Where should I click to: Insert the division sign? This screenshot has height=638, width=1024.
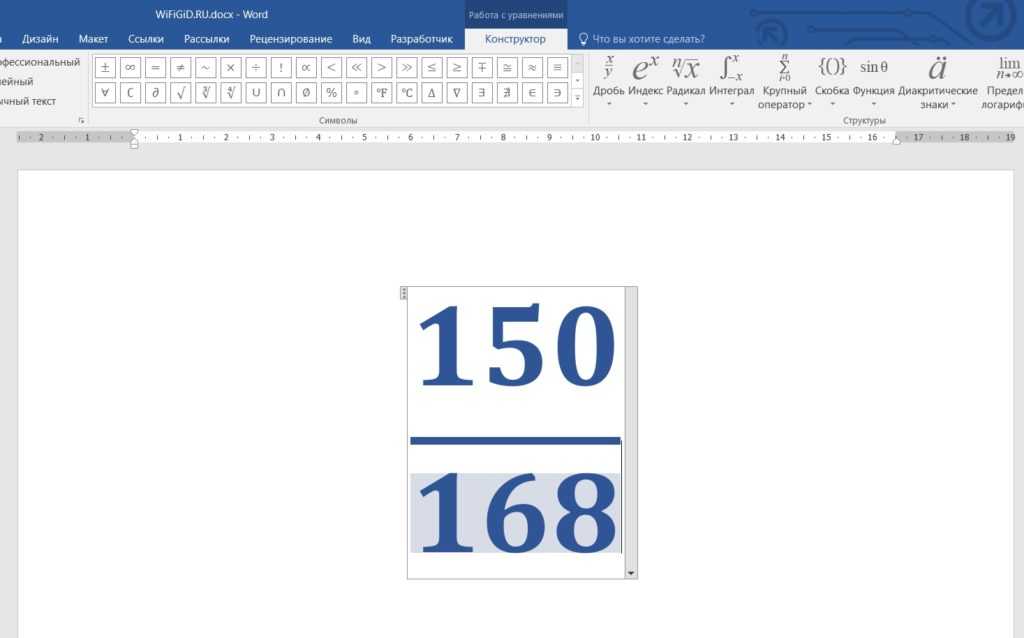255,67
